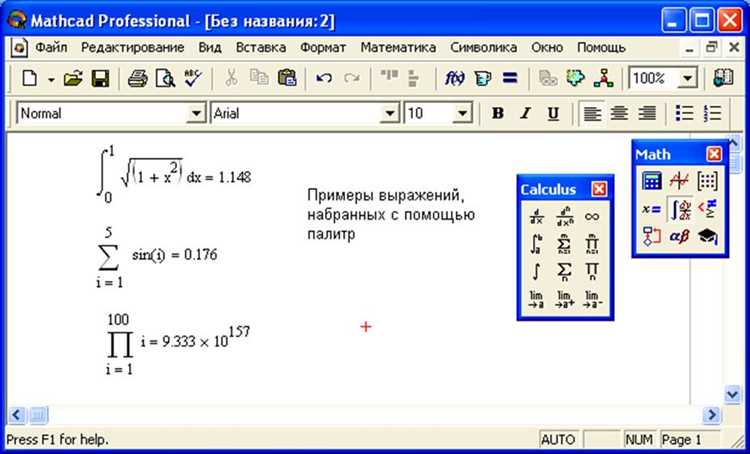Viewport: 750px width, 454px height.
Task: Expand the Normal style dropdown
Action: [196, 113]
